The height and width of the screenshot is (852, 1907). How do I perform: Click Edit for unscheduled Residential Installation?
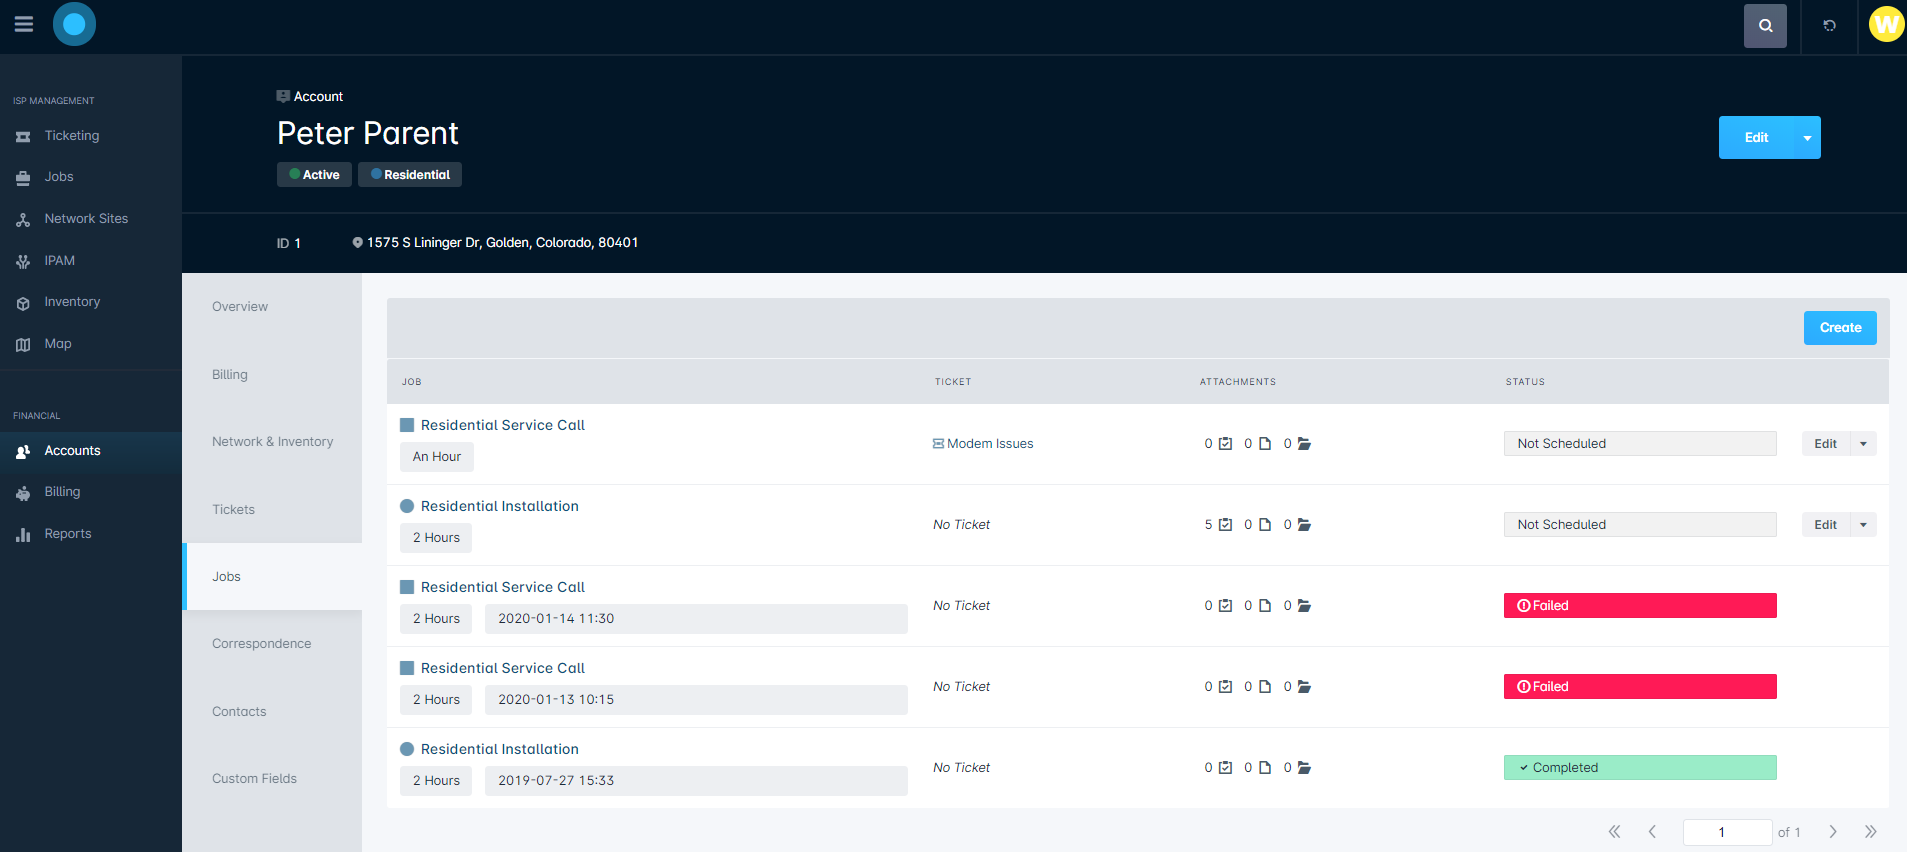click(1825, 525)
